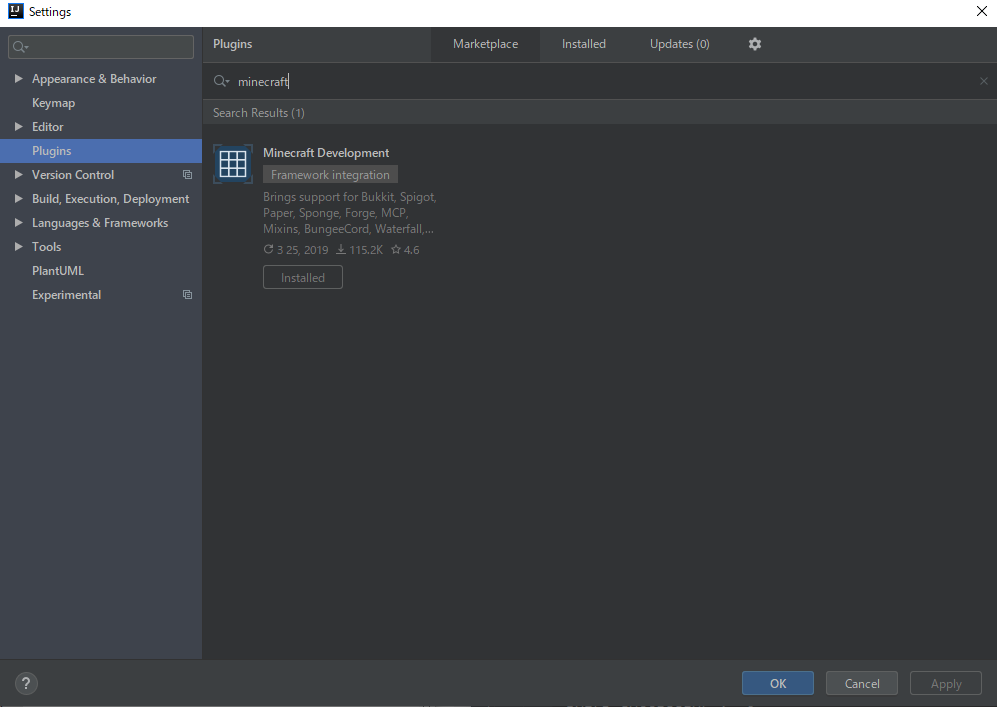Click the star rating 4.6 icon
The height and width of the screenshot is (707, 997).
point(395,250)
